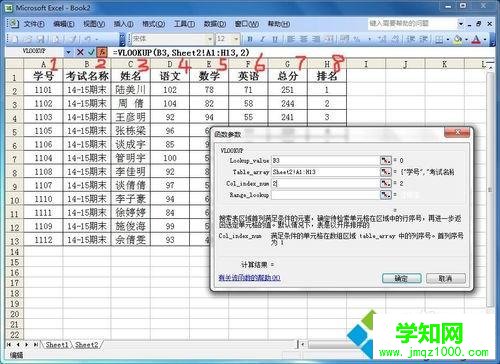Toggle Italic formatting

(x=262, y=39)
